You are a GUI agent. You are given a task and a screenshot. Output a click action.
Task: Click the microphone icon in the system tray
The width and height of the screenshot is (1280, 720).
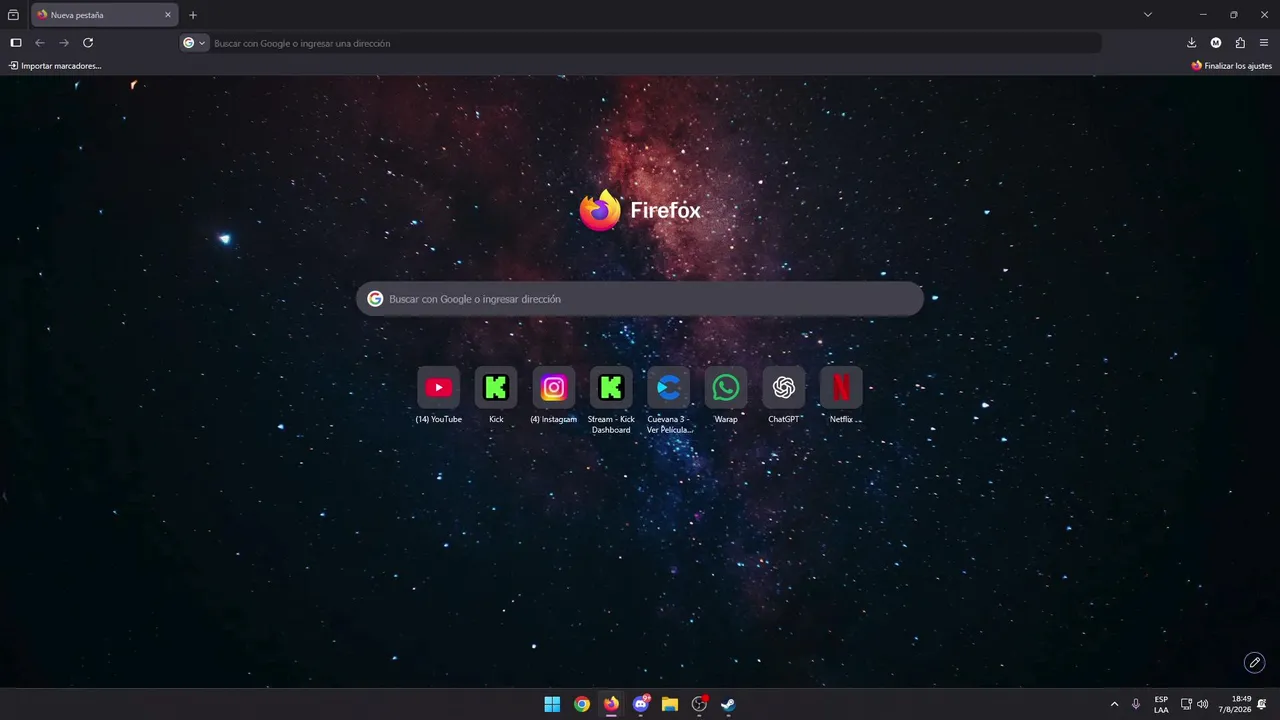tap(1136, 704)
